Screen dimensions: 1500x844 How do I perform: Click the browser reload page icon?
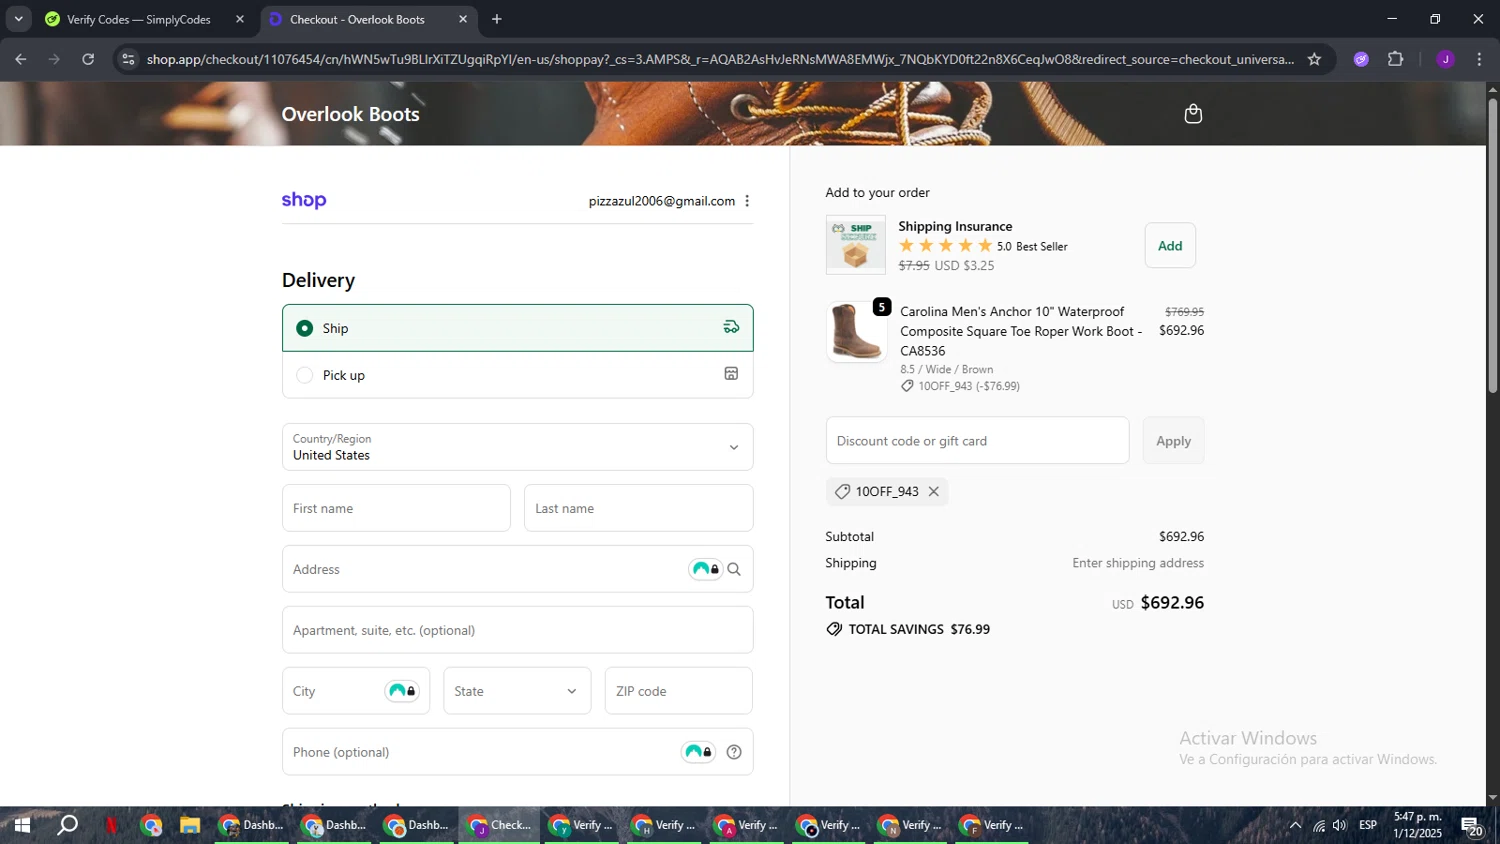click(x=88, y=59)
